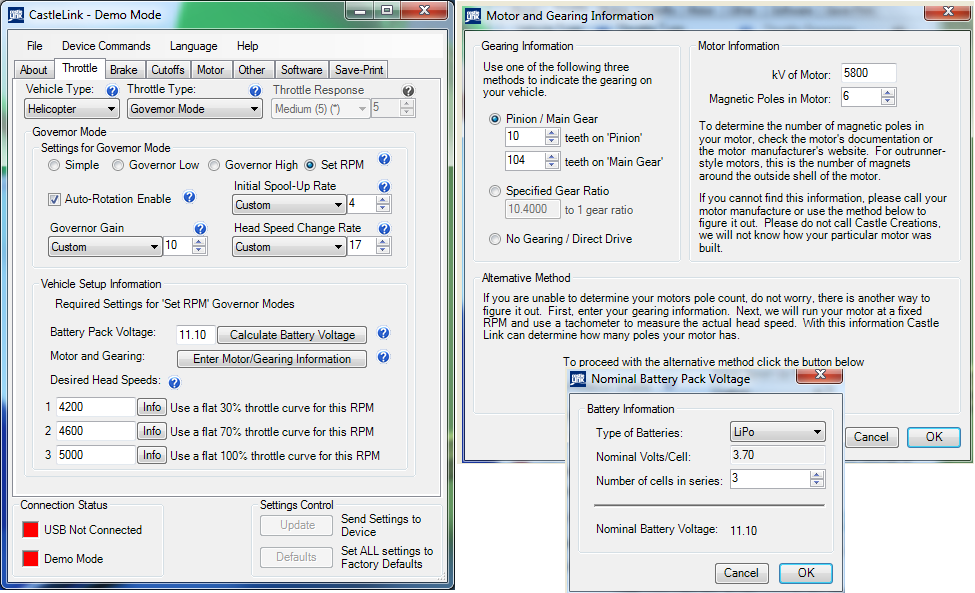Open the Language menu
Screen dimensions: 975x593
[x=193, y=46]
